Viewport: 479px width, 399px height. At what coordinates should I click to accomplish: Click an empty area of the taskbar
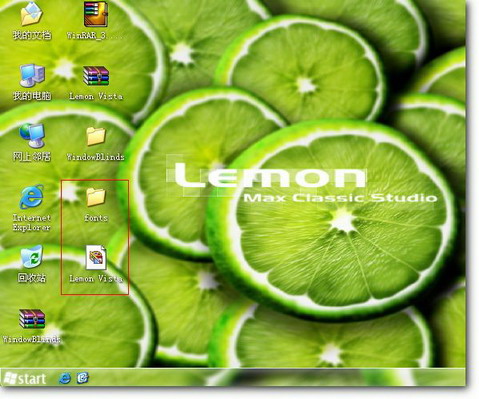coord(267,378)
